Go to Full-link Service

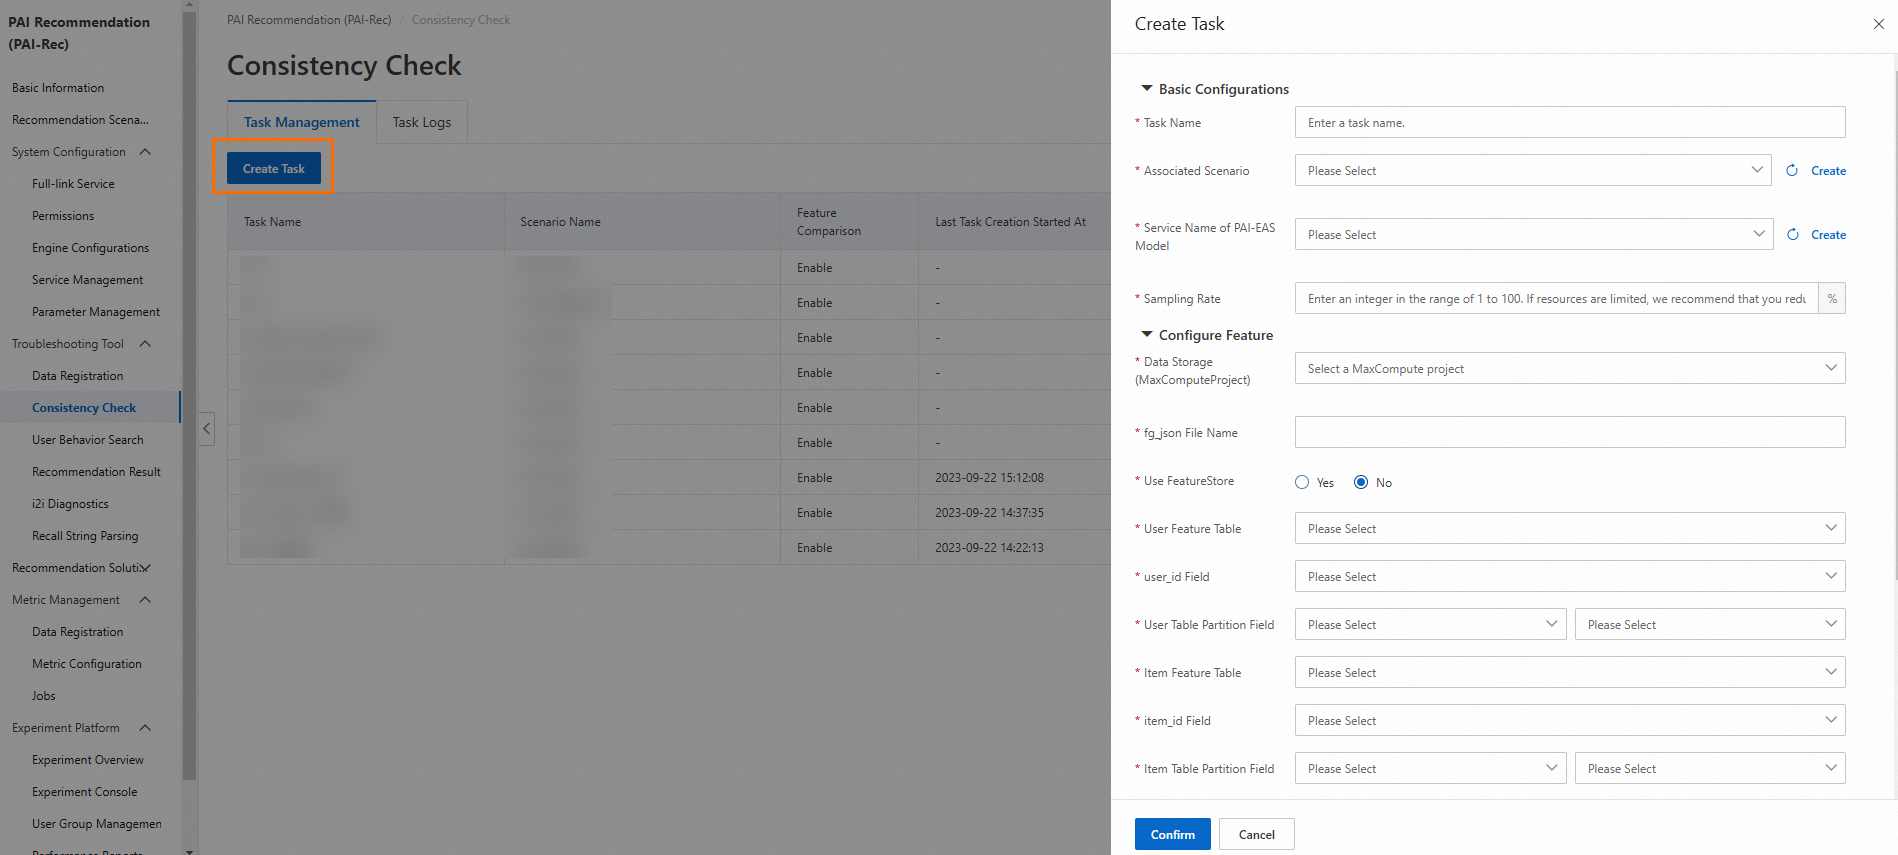click(73, 184)
